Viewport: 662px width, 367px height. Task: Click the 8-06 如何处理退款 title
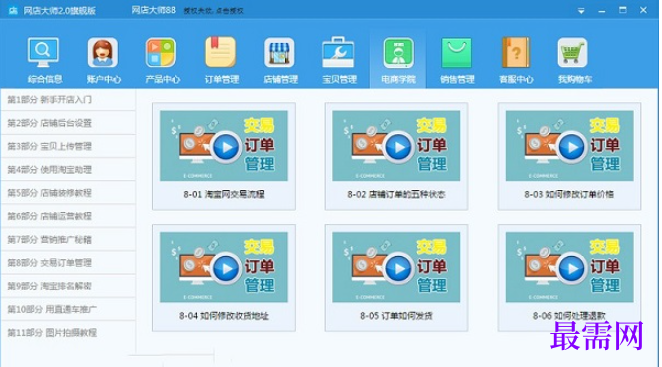(569, 316)
